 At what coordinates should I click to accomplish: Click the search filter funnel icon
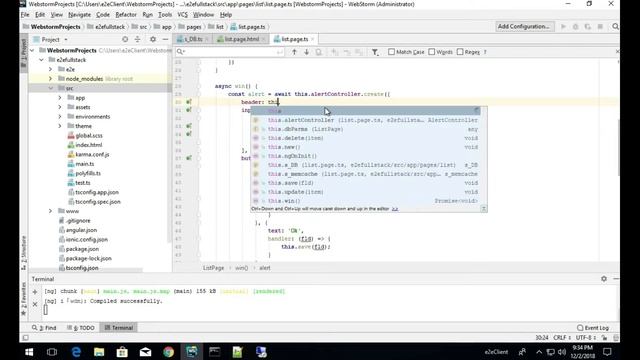[x=375, y=52]
